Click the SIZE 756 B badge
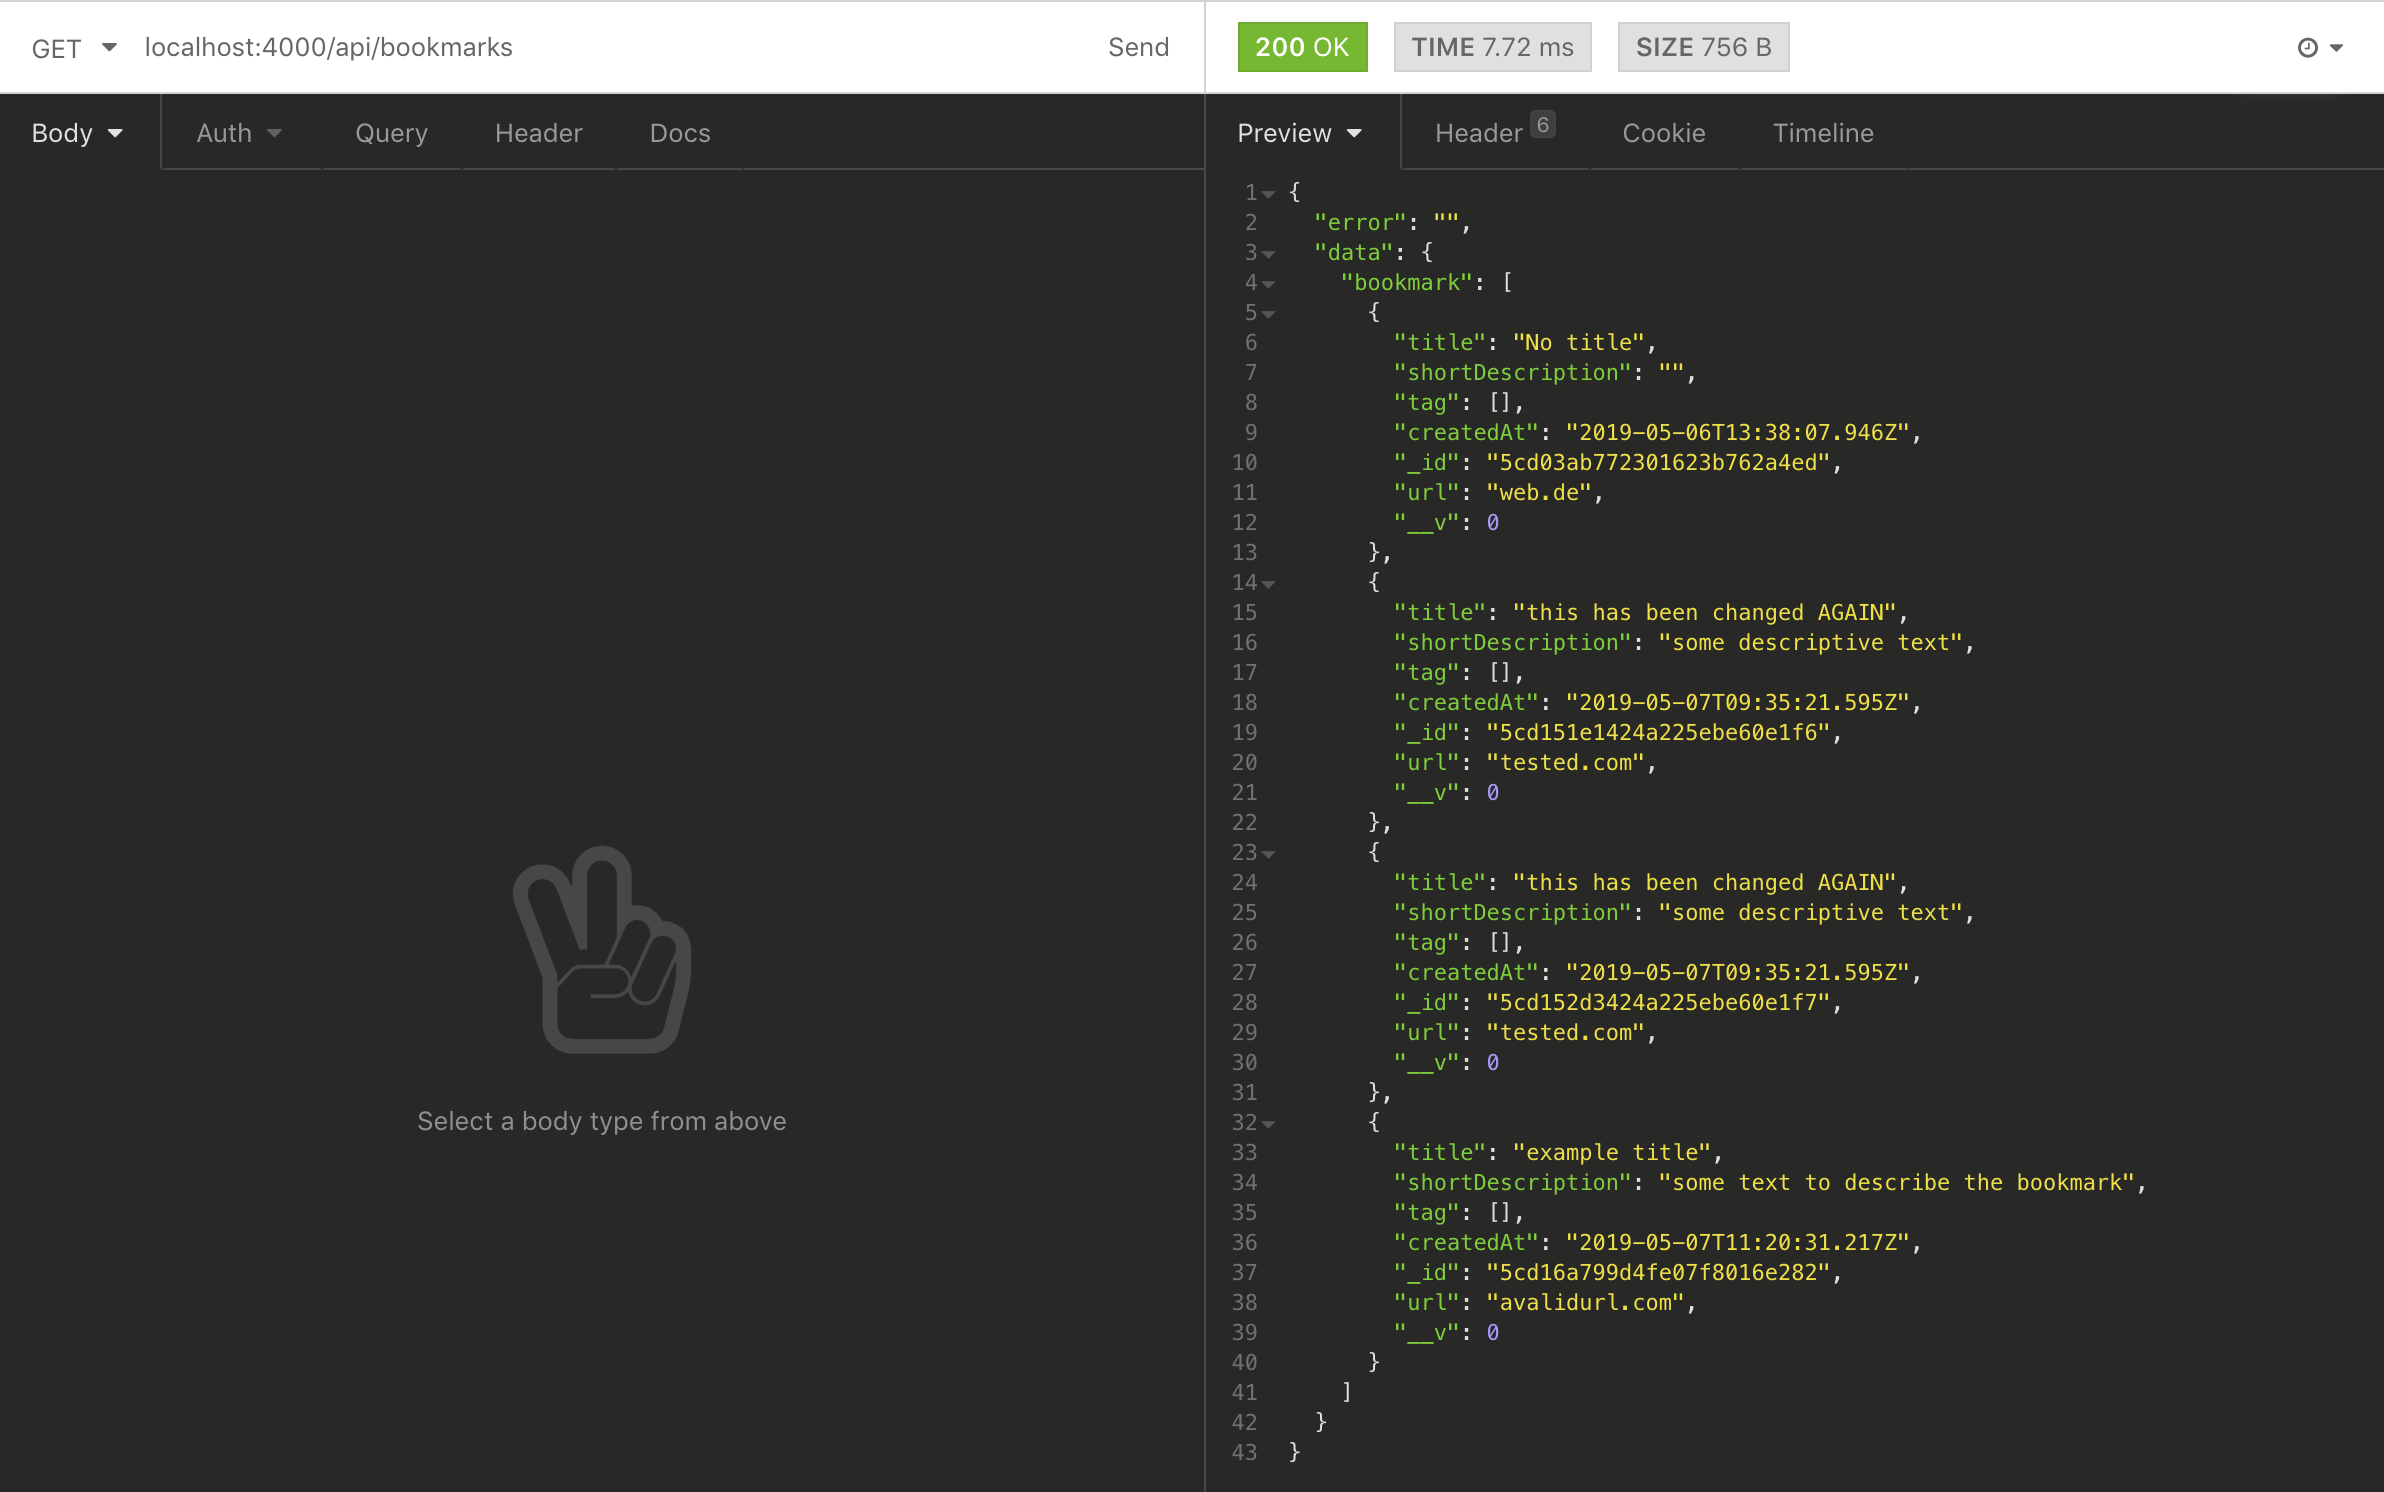The width and height of the screenshot is (2384, 1492). pyautogui.click(x=1703, y=46)
